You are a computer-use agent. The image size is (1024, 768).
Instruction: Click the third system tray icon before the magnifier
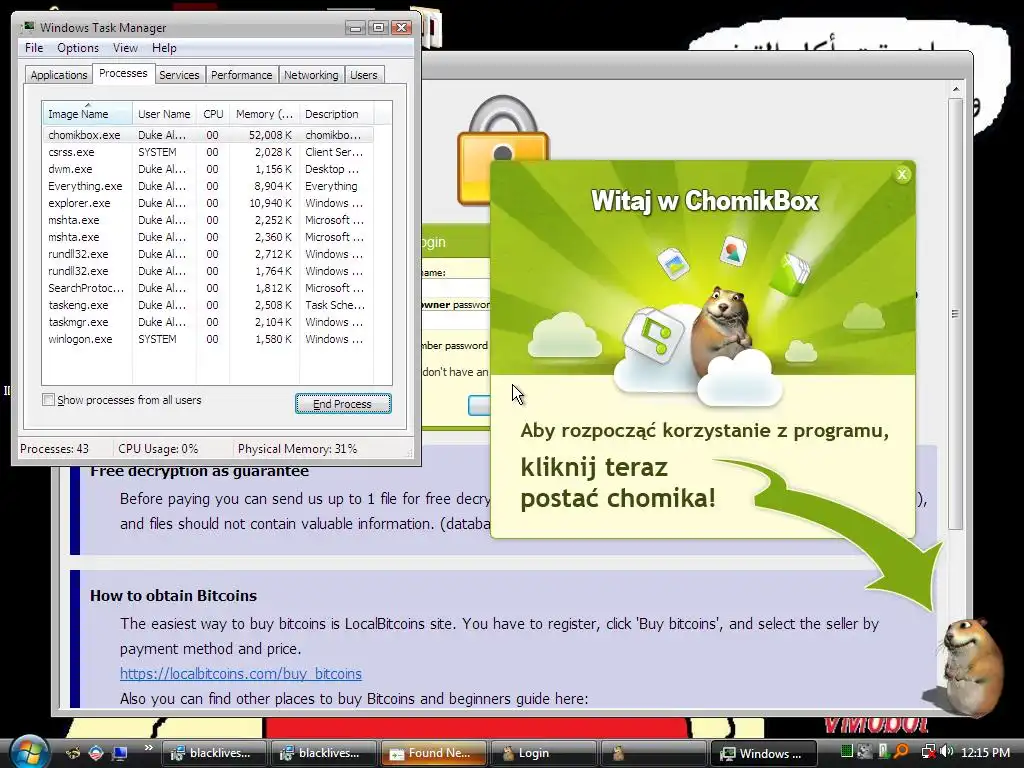[883, 752]
